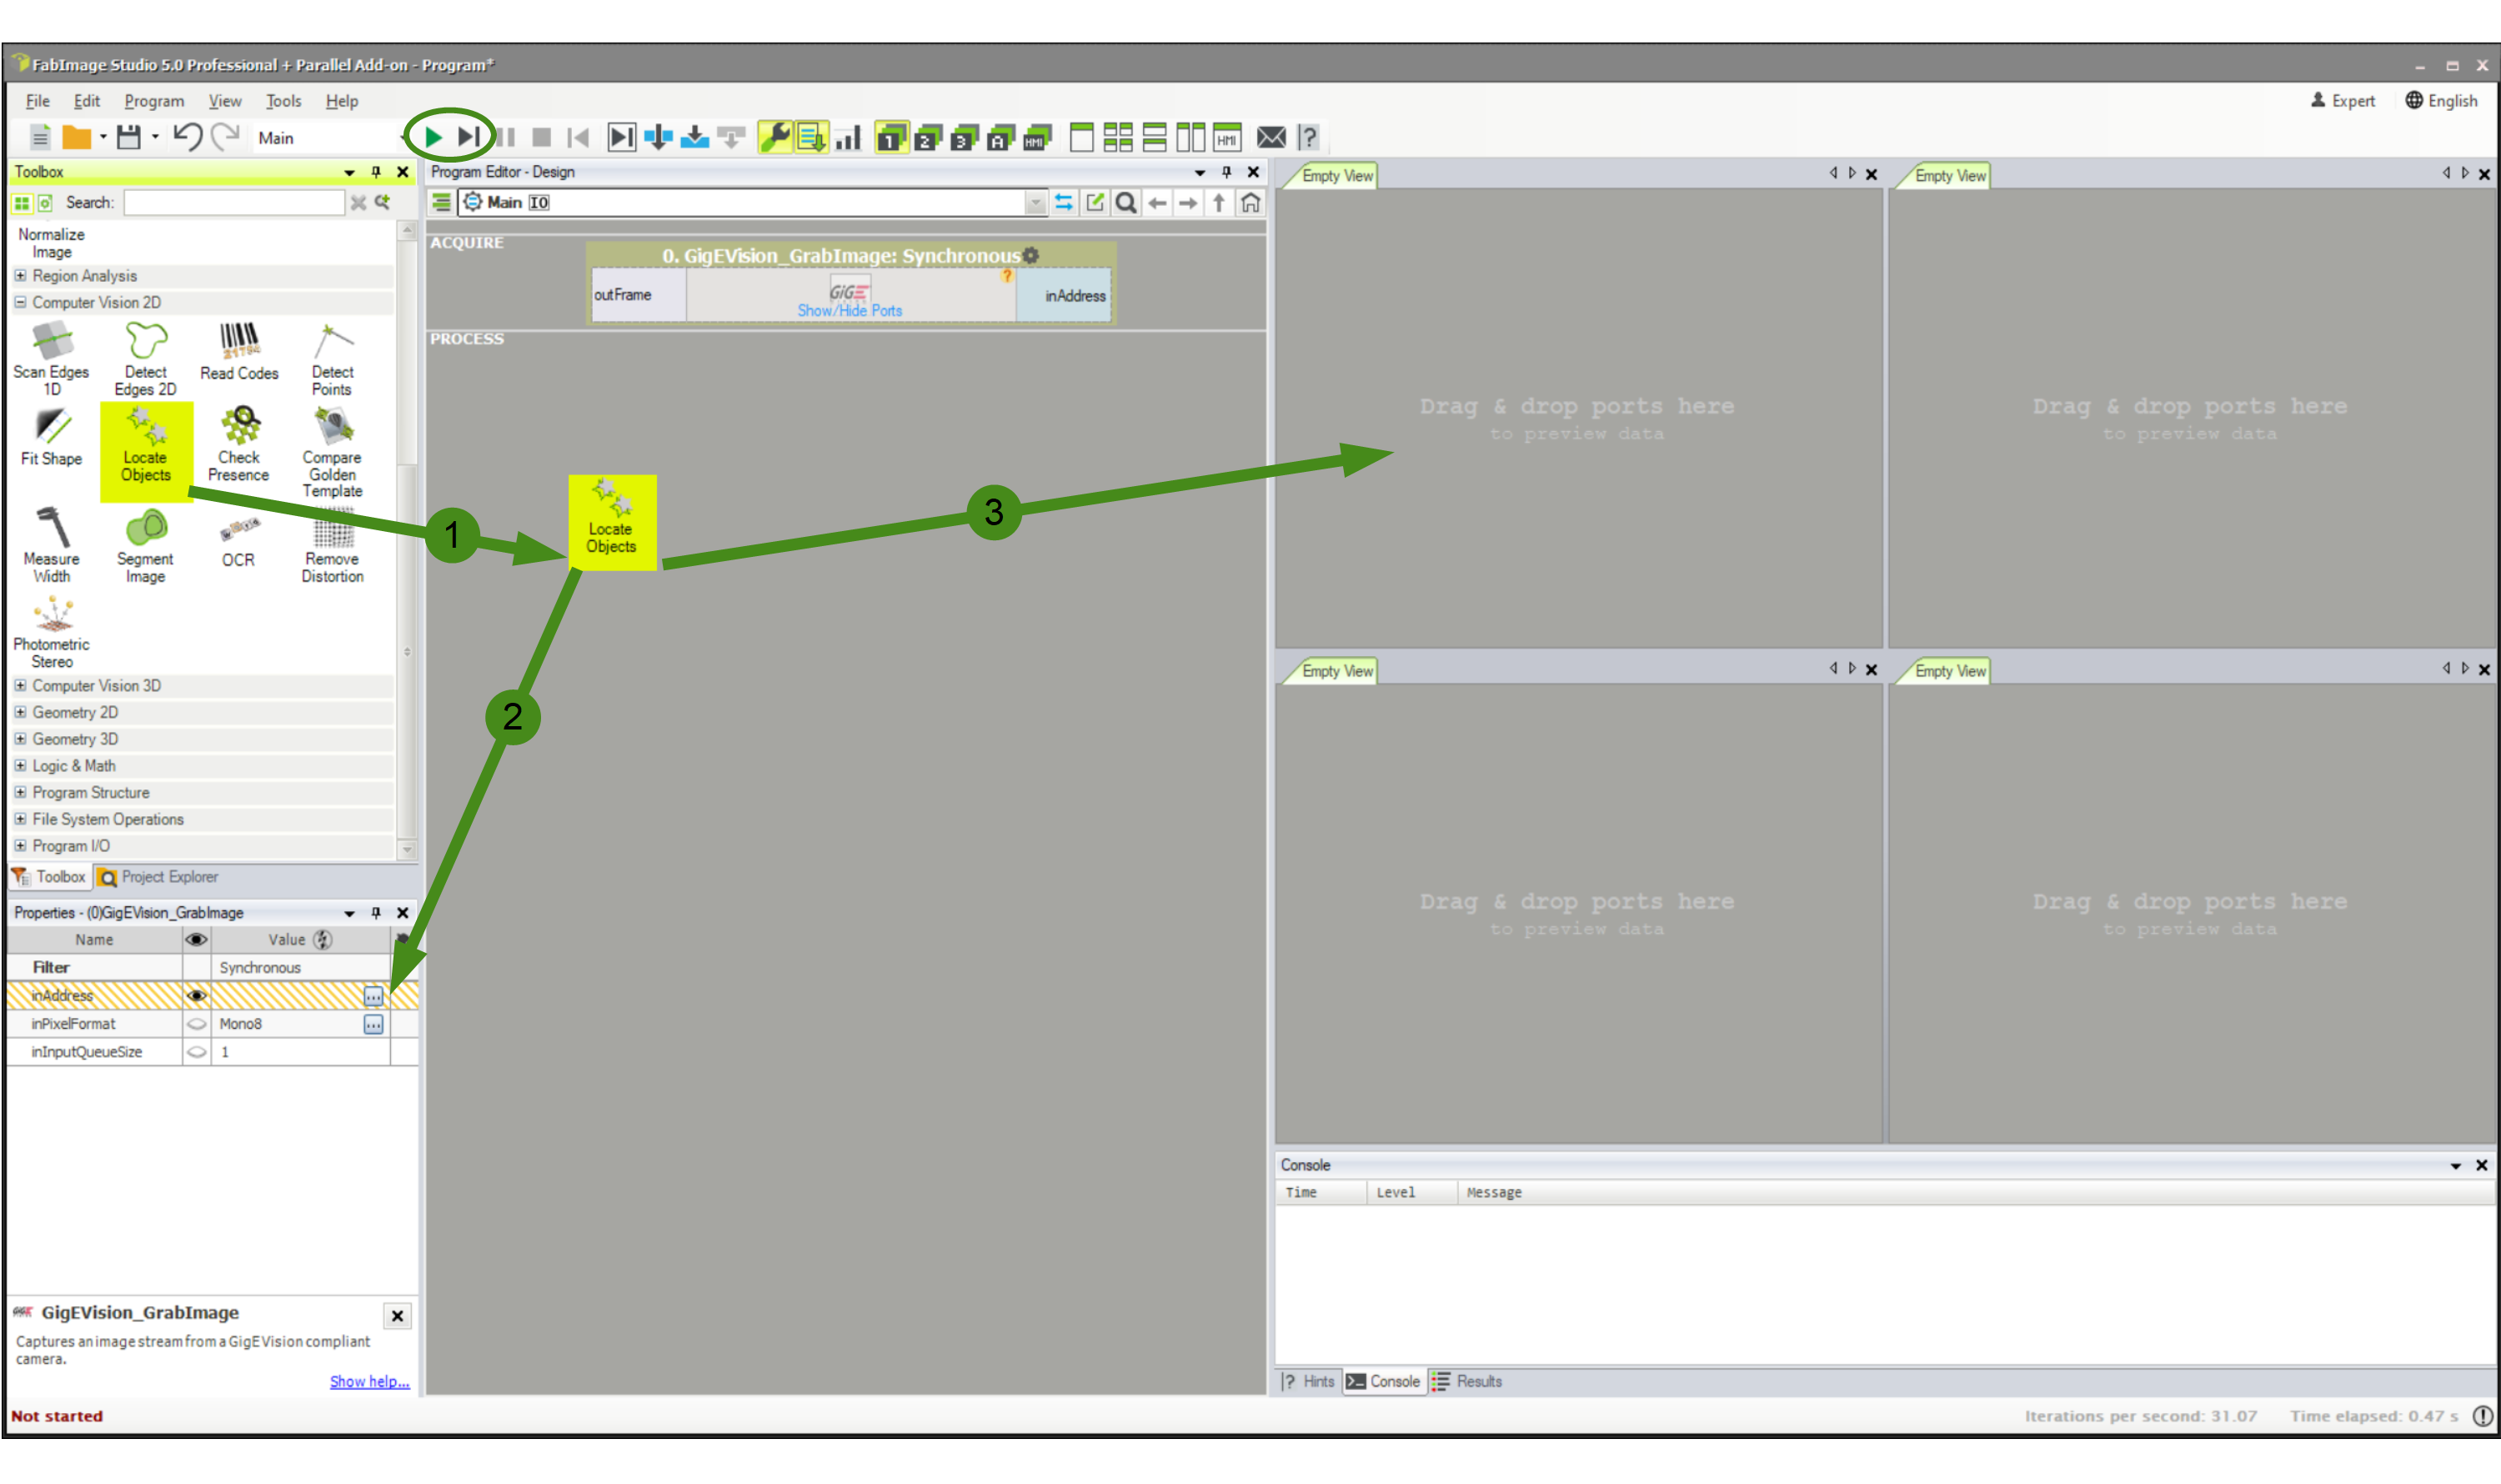Toggle visibility eye for inAddress property
Viewport: 2501px width, 1484px height.
click(x=196, y=995)
